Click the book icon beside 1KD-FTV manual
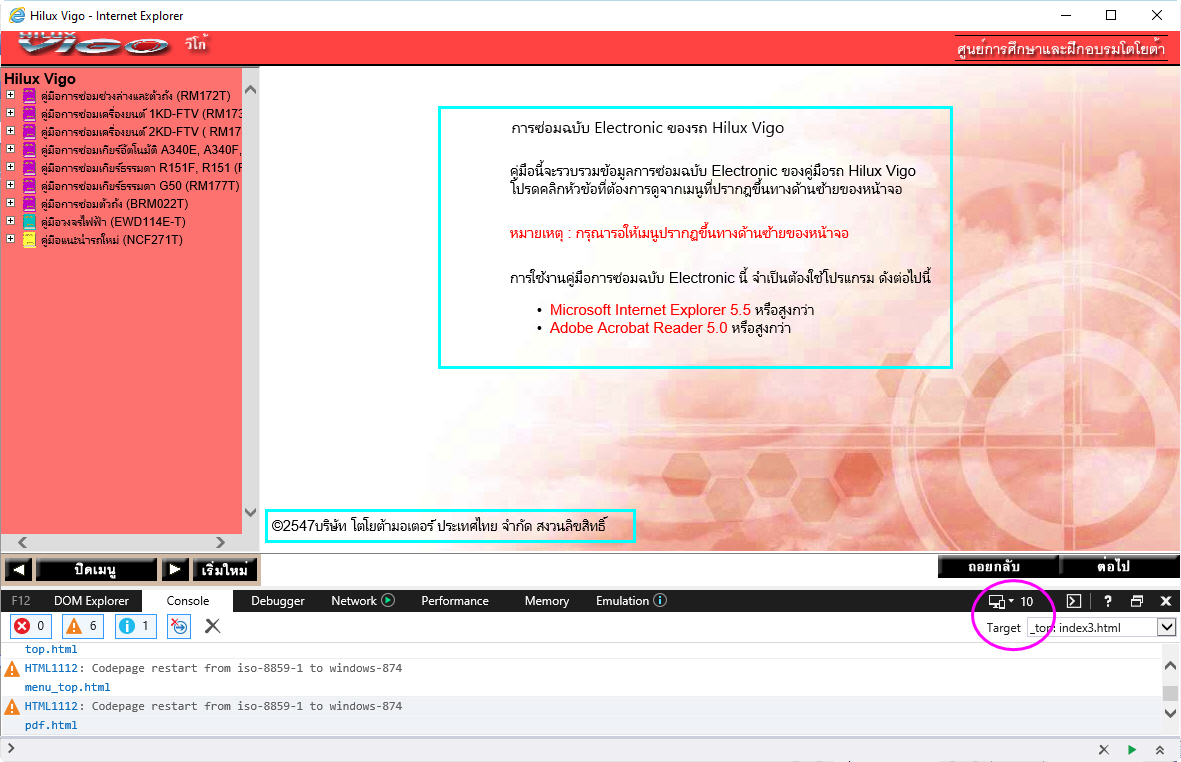This screenshot has width=1181, height=762. tap(29, 114)
